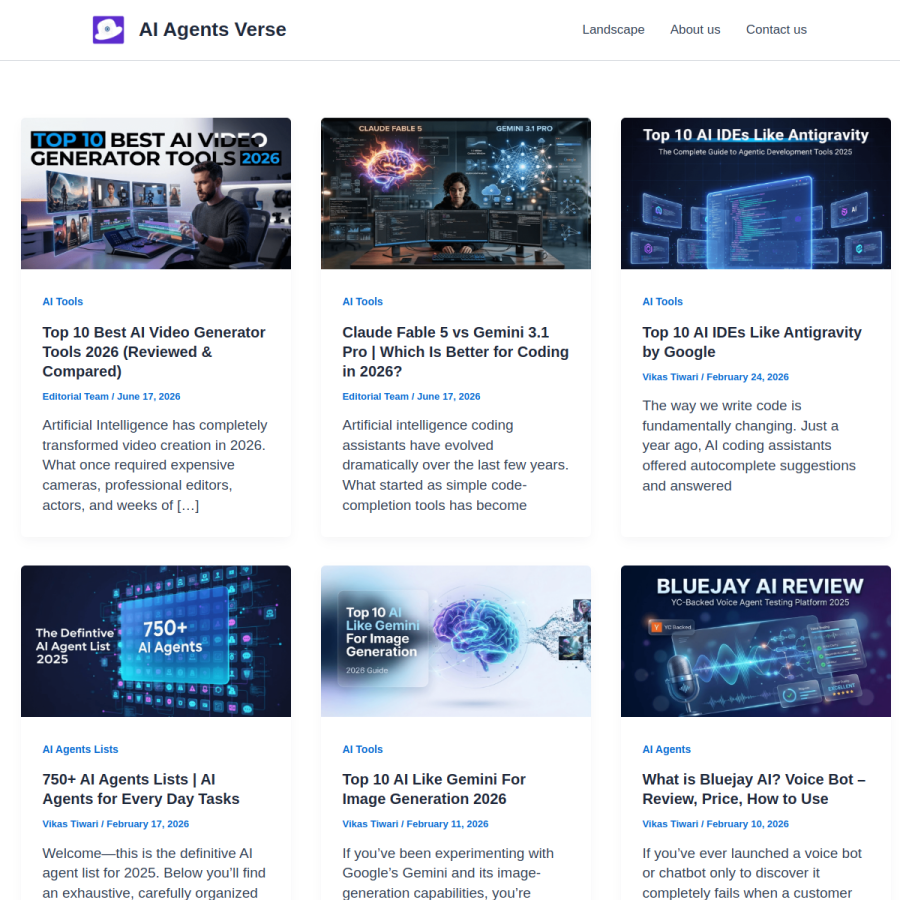Open Top 10 AI IDEs Like Antigravity title

[752, 342]
